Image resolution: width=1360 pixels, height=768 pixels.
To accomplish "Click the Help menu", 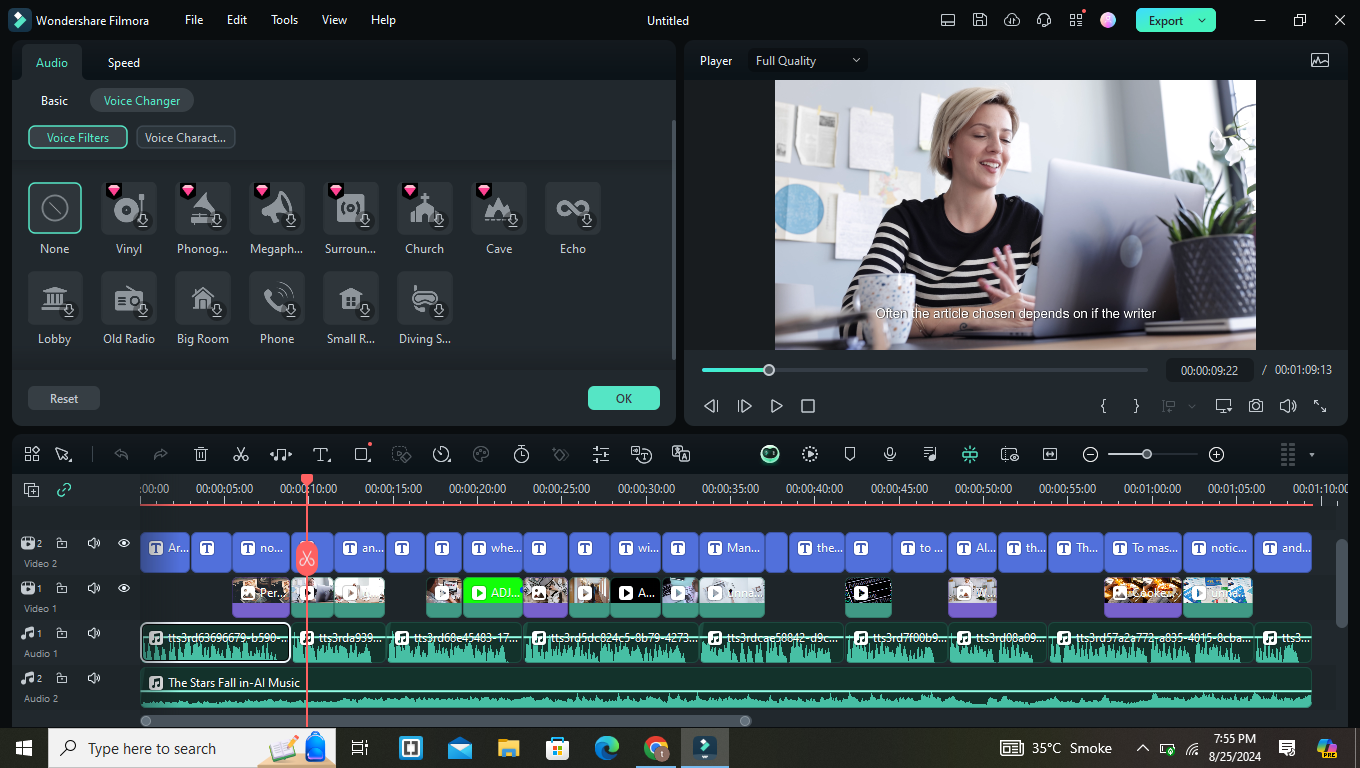I will (383, 20).
